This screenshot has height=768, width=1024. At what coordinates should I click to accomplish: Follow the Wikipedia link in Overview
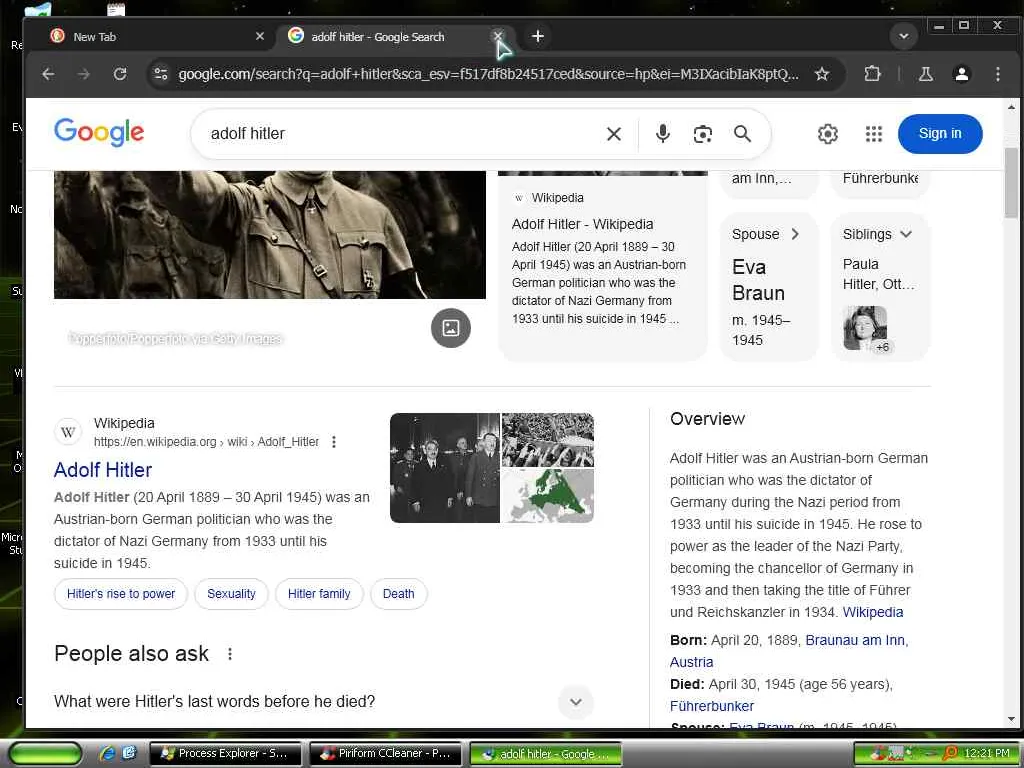(872, 613)
